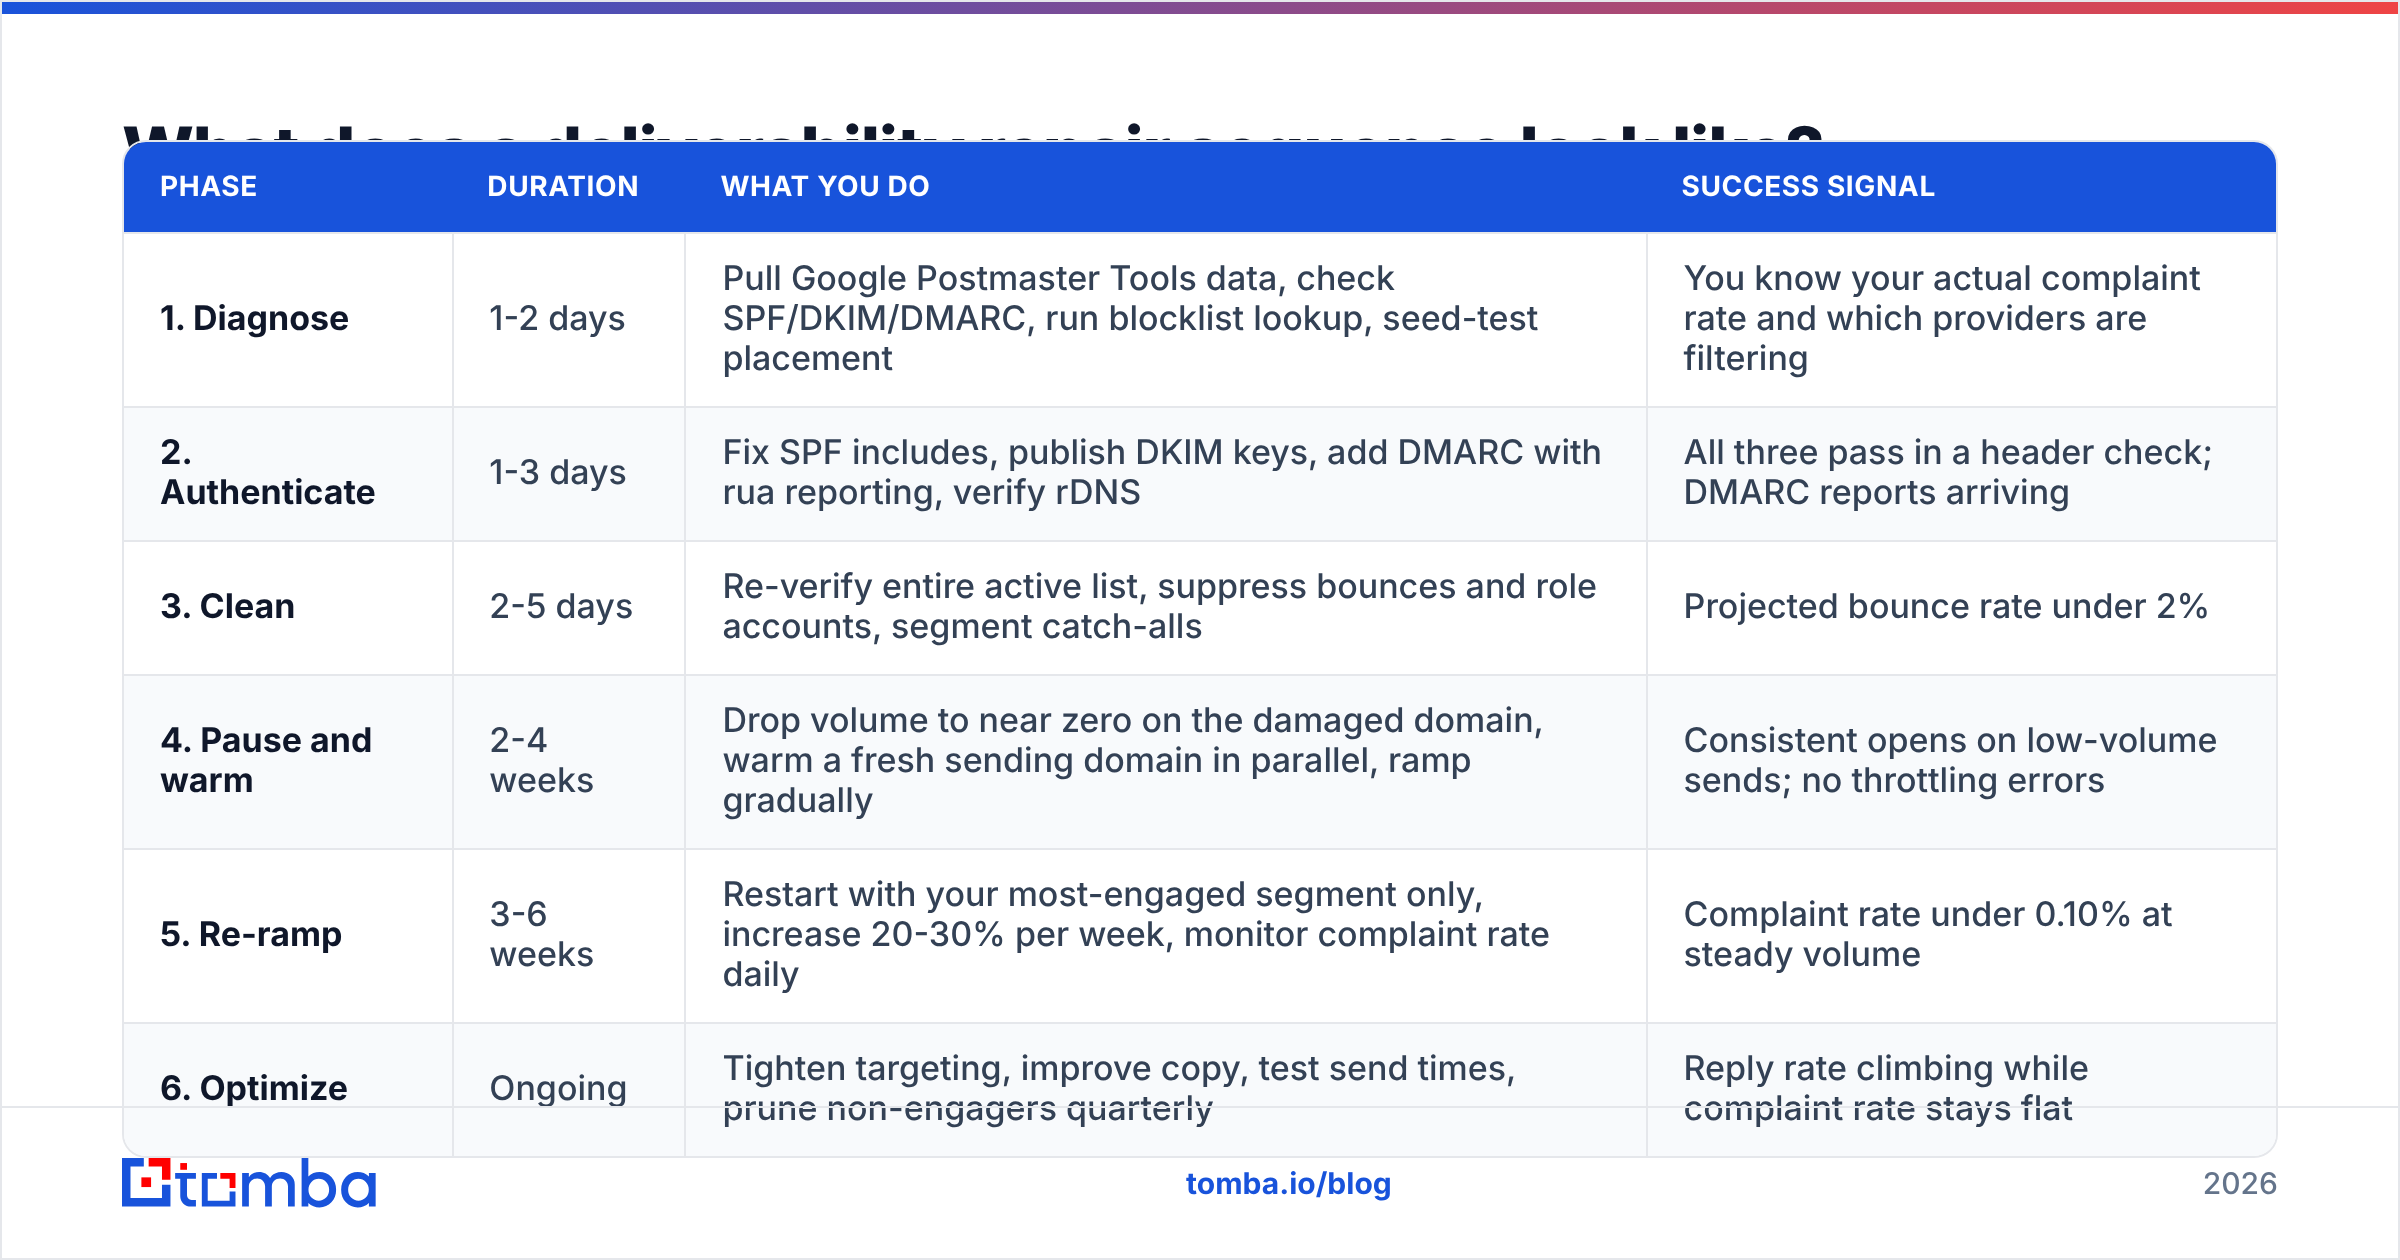Screen dimensions: 2400x1260
Task: Click the '2-4 weeks' duration cell
Action: click(x=569, y=761)
